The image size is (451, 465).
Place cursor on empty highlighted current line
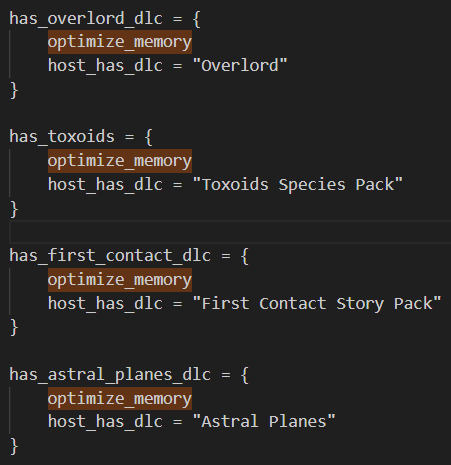[x=230, y=232]
